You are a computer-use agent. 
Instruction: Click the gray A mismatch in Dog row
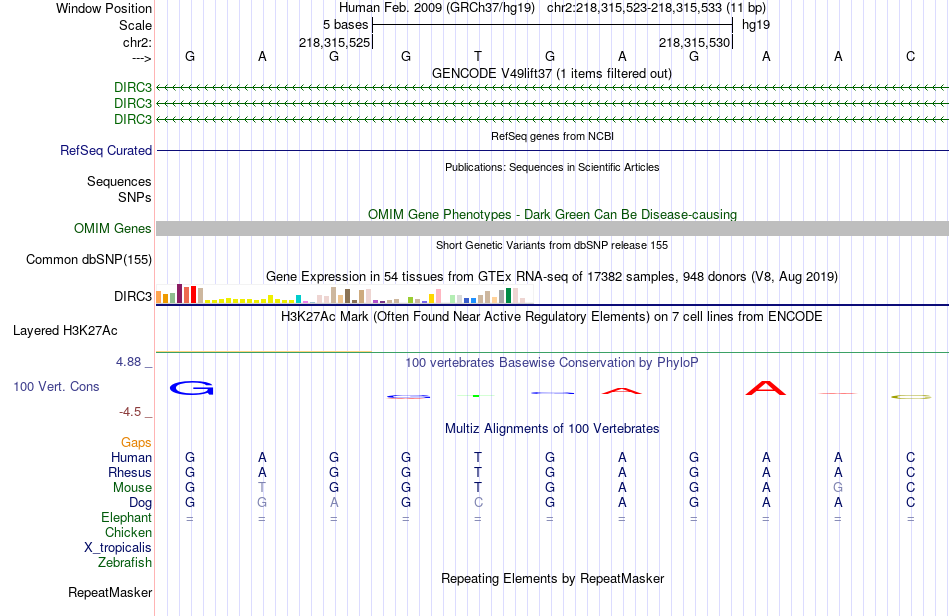334,503
